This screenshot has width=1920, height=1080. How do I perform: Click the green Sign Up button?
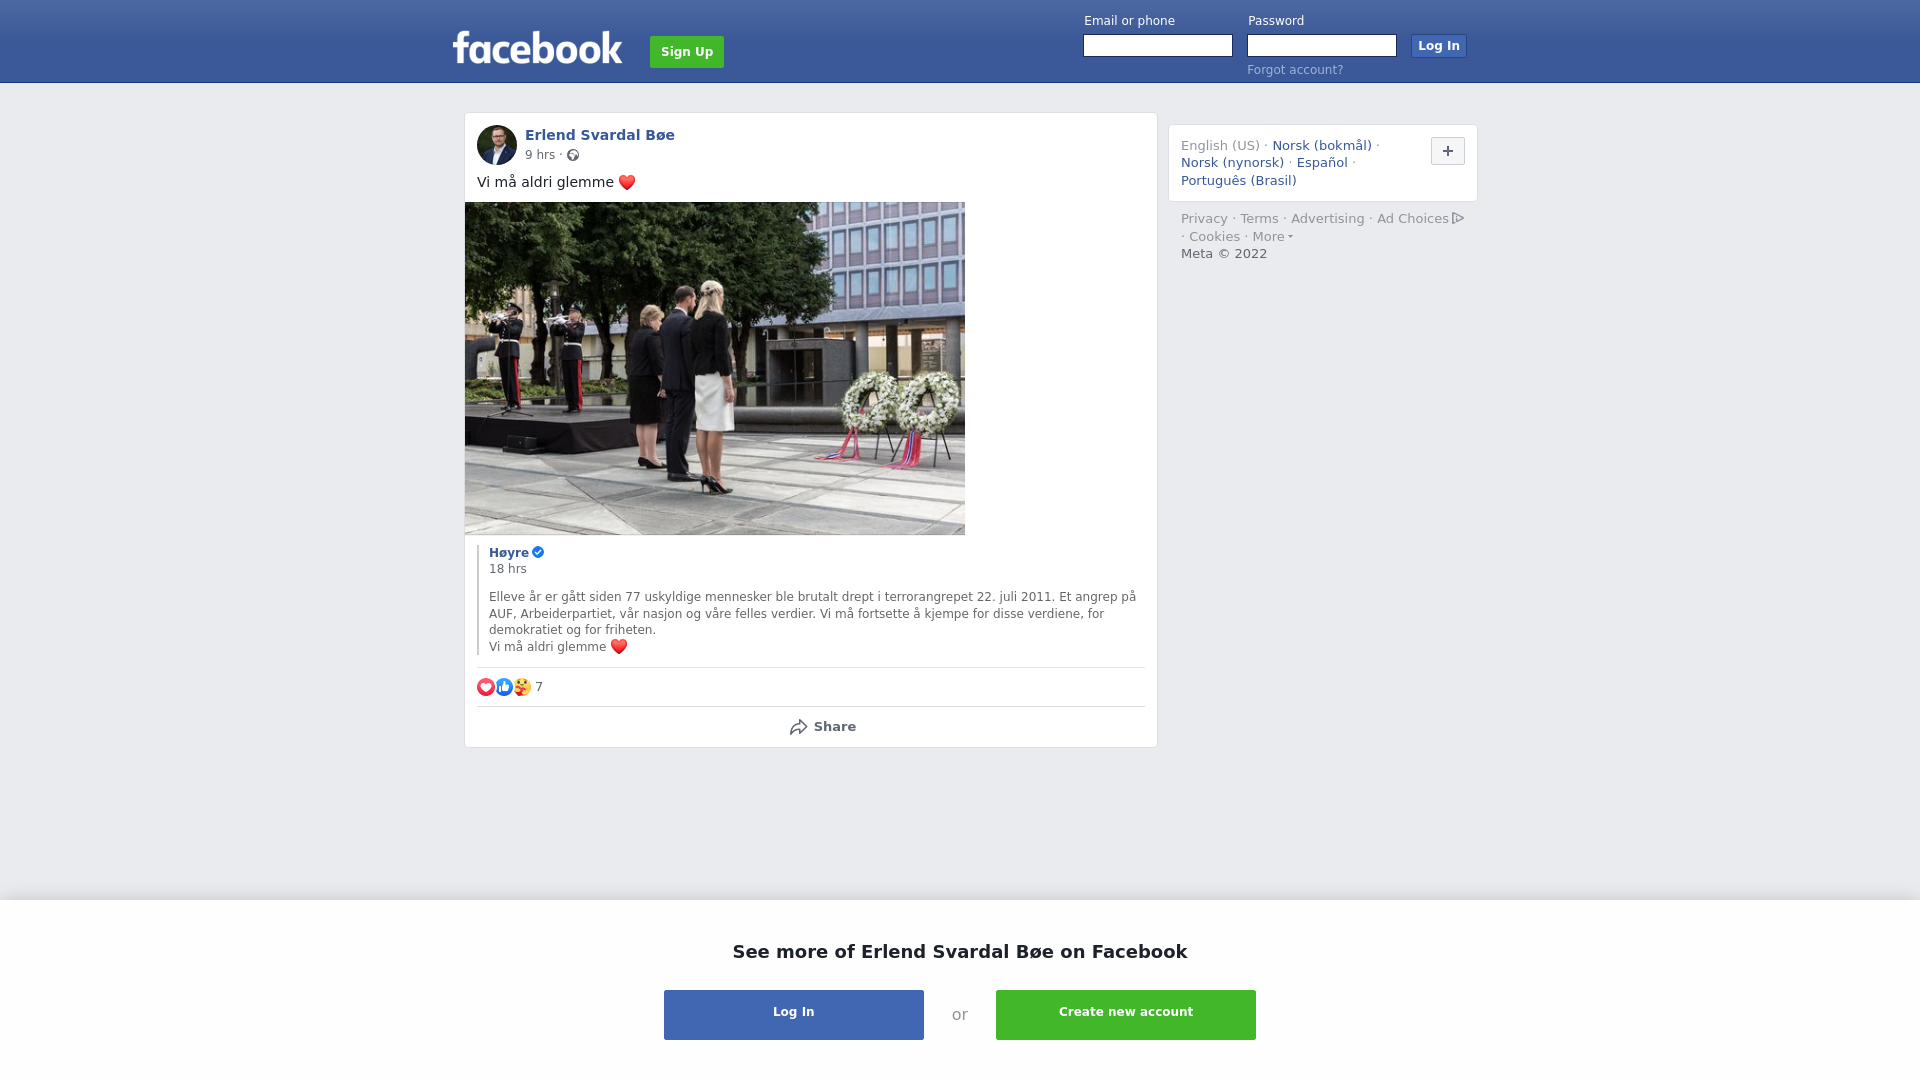point(687,52)
